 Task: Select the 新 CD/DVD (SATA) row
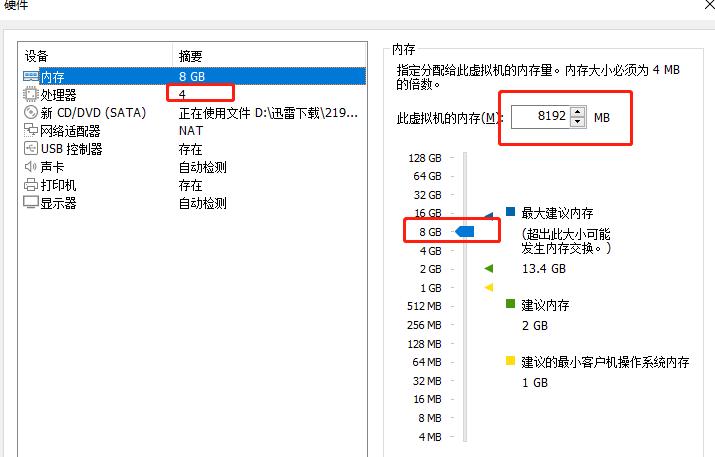coord(192,113)
